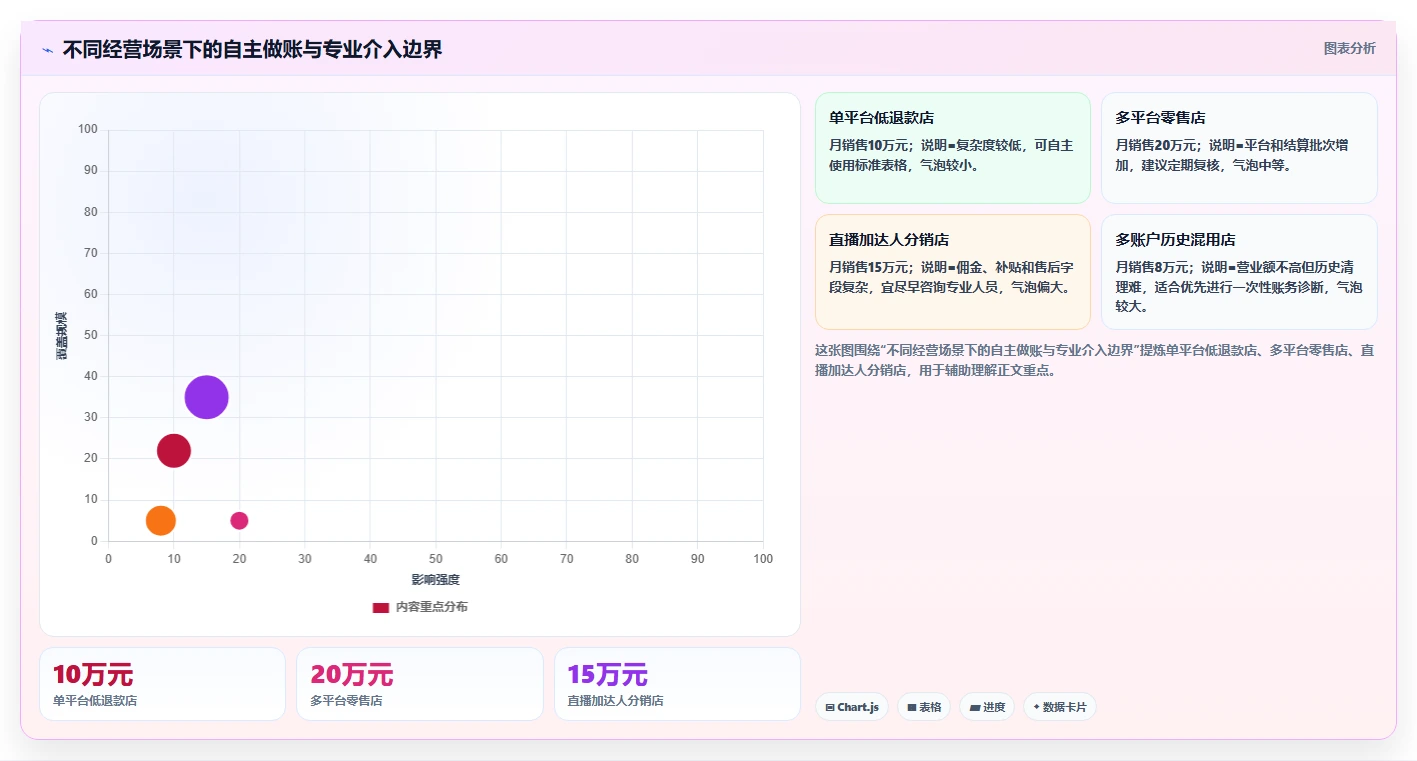Click the page title 不同经营场景下的自主做账与专业介入边界
This screenshot has width=1417, height=761.
point(252,49)
